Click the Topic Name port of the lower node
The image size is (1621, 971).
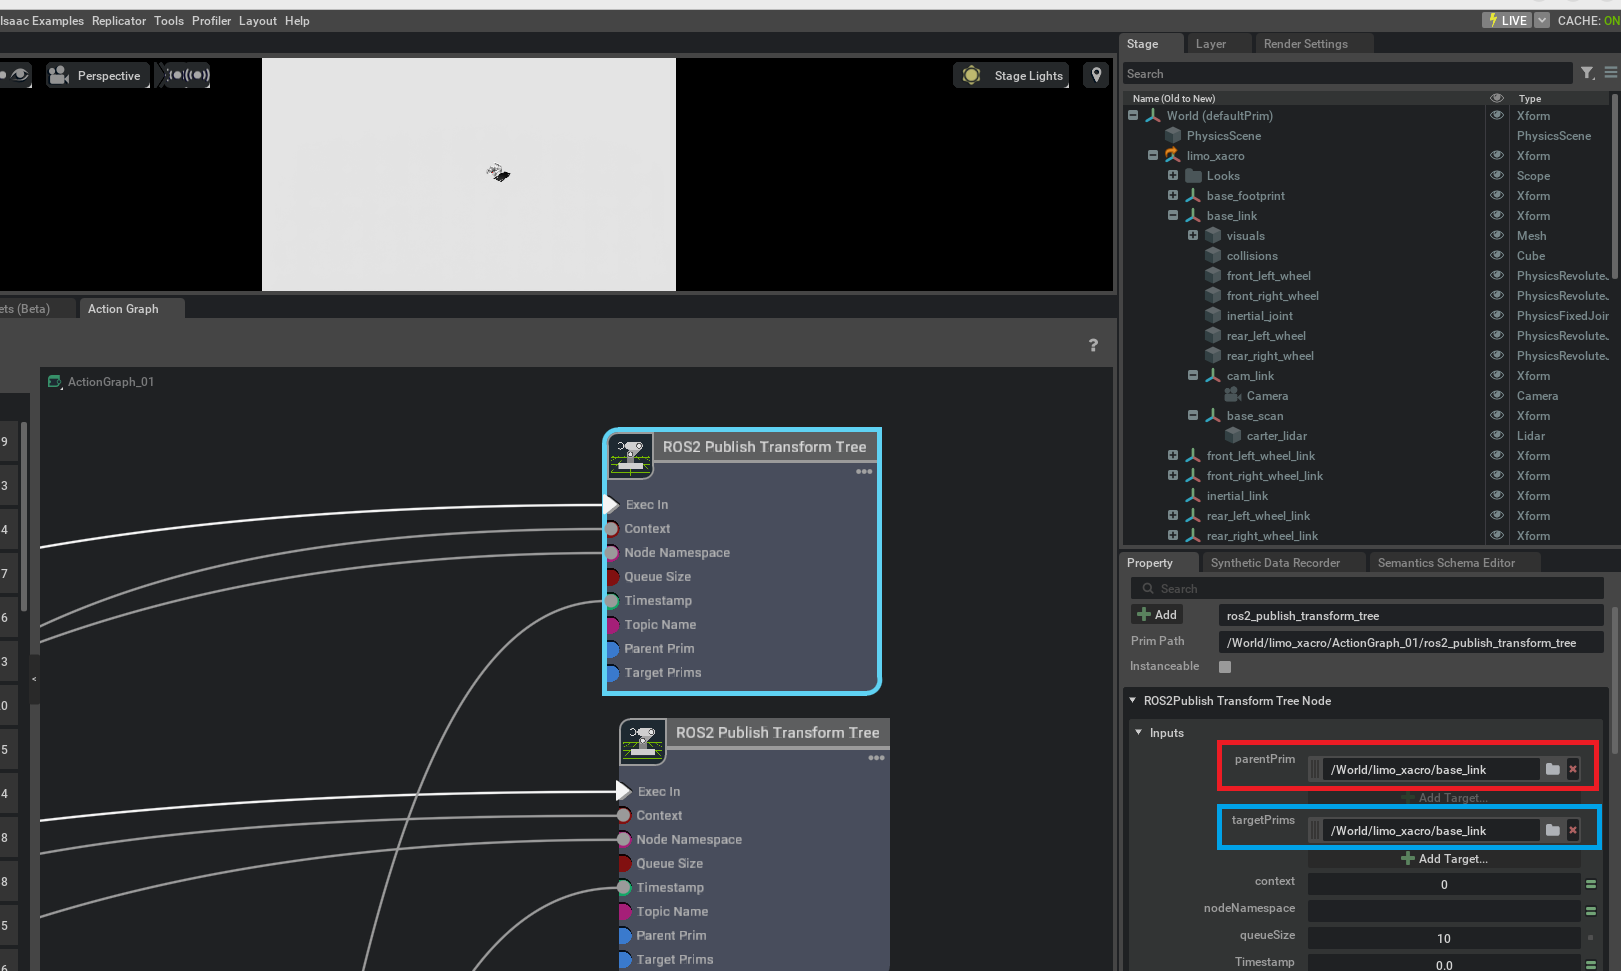click(x=624, y=912)
